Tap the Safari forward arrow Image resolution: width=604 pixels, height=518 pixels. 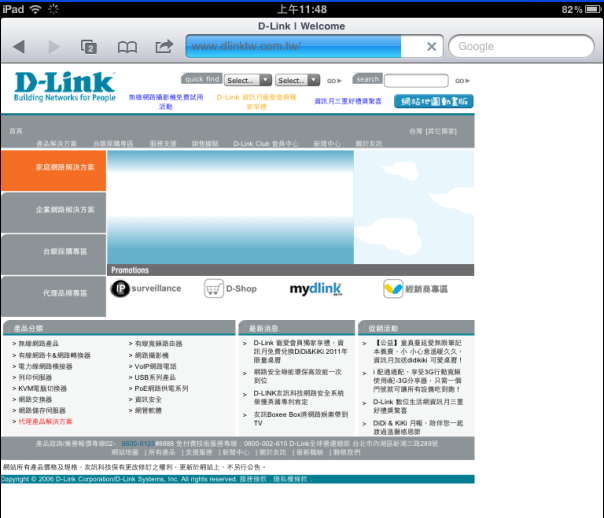click(54, 47)
